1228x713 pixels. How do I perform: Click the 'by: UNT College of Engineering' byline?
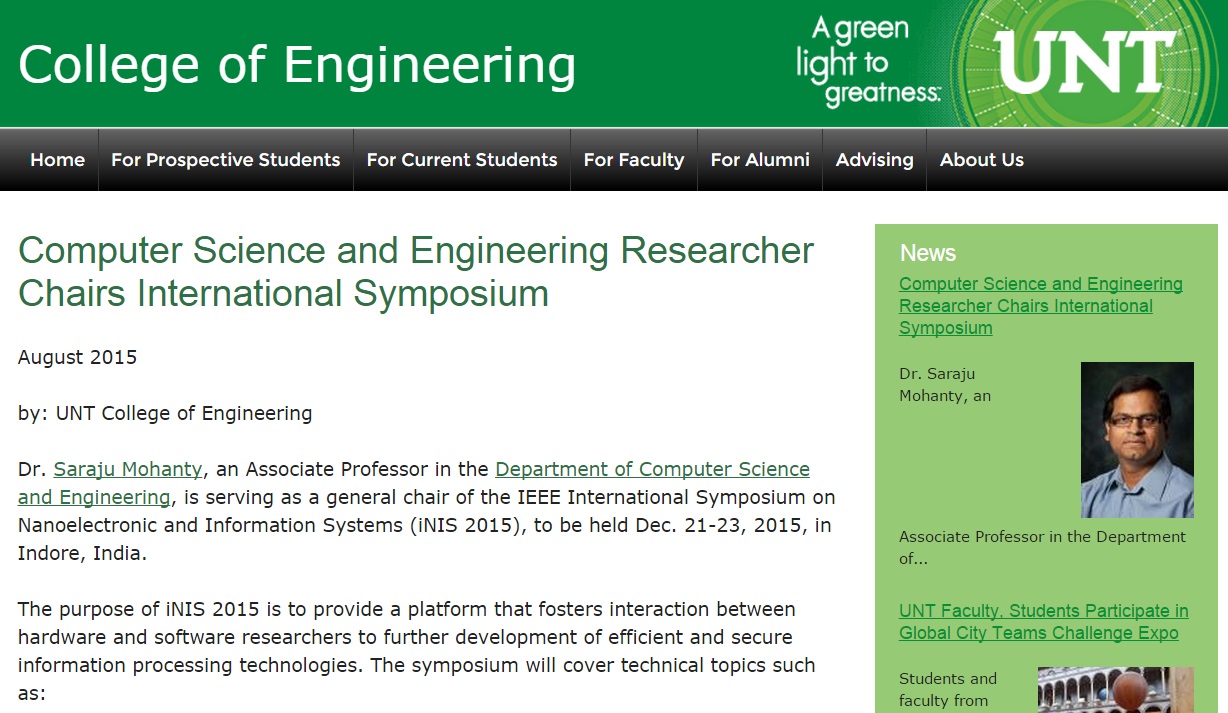(165, 413)
